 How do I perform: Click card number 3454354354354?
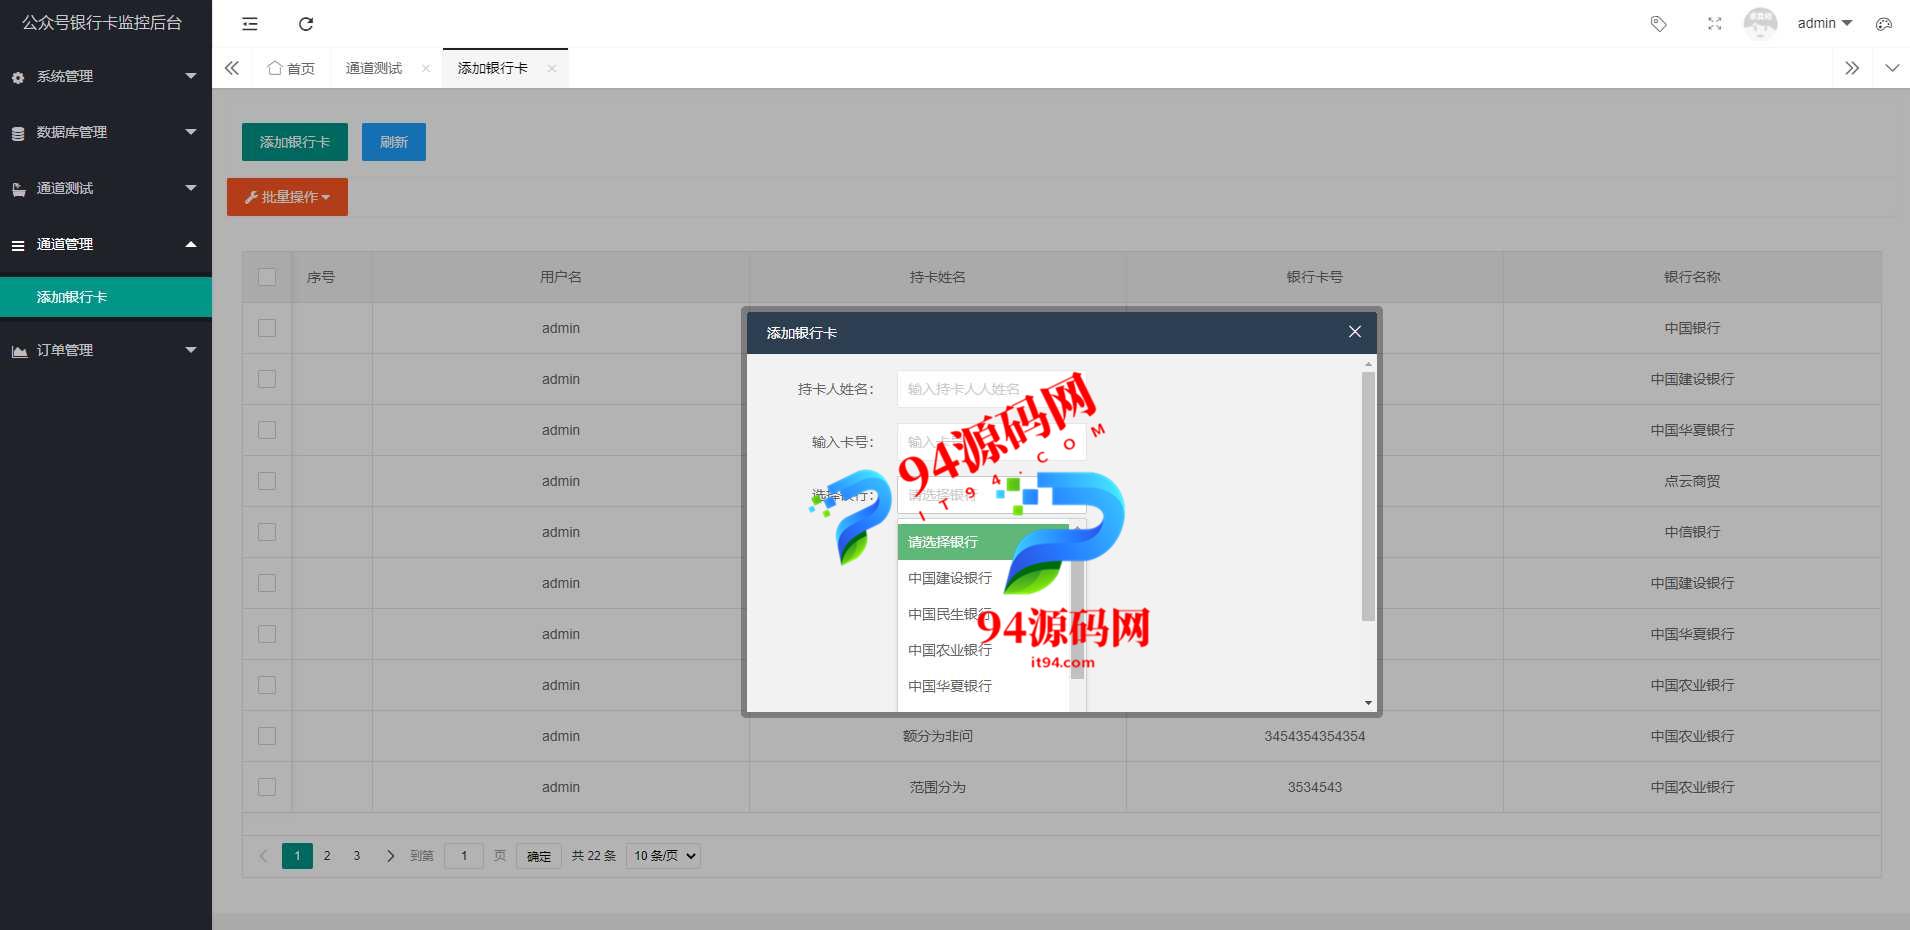1315,736
